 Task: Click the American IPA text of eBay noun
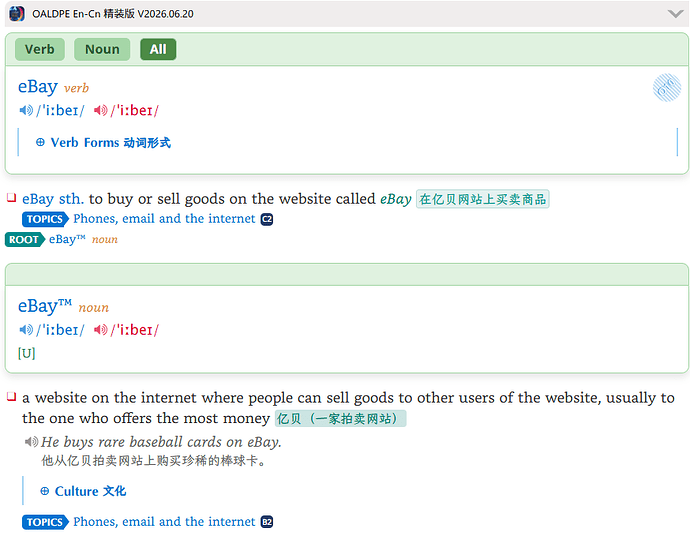135,330
